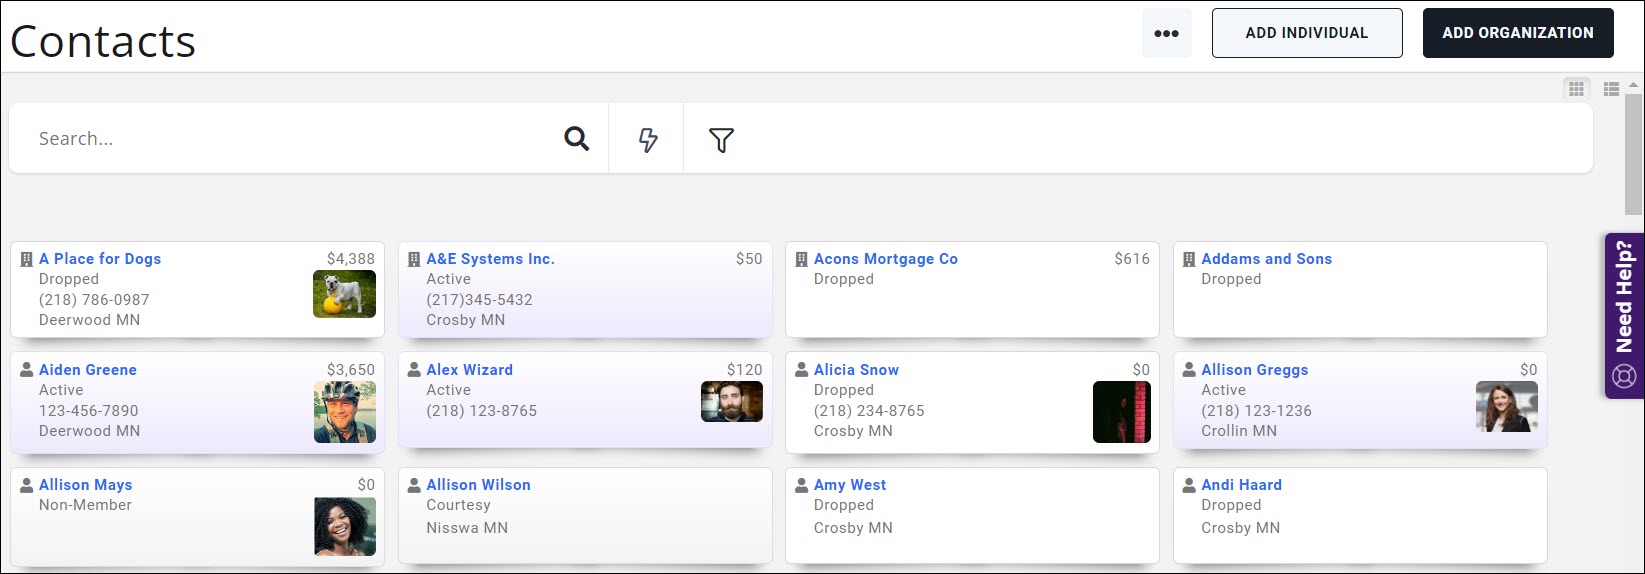
Task: Open the Acons Mortgage Co link
Action: pos(886,259)
